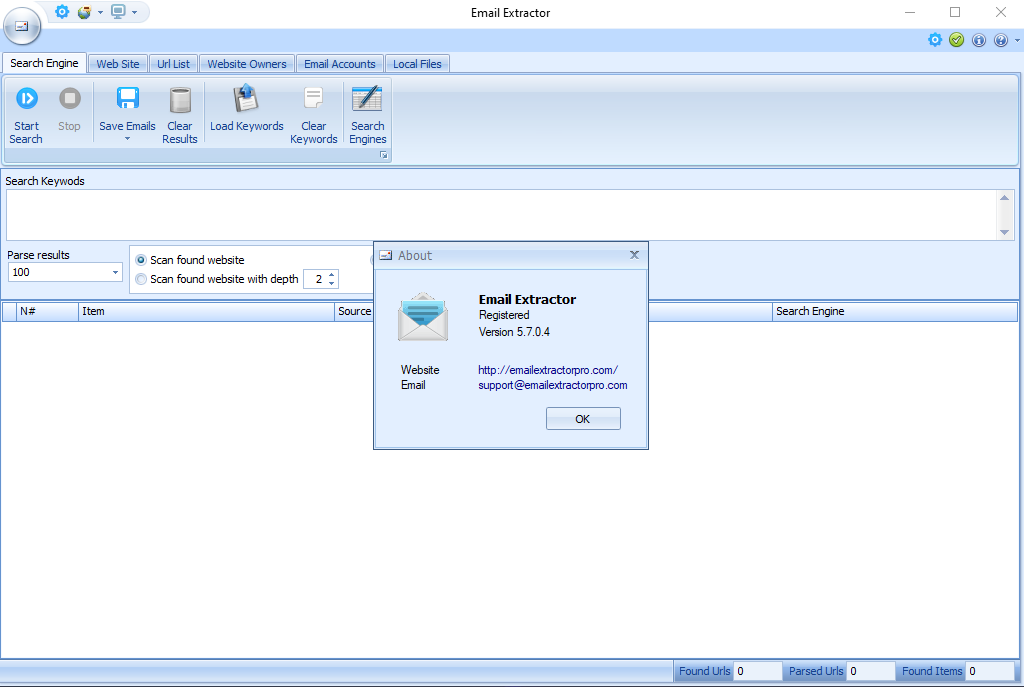1024x687 pixels.
Task: Switch to the Email Accounts tab
Action: point(340,64)
